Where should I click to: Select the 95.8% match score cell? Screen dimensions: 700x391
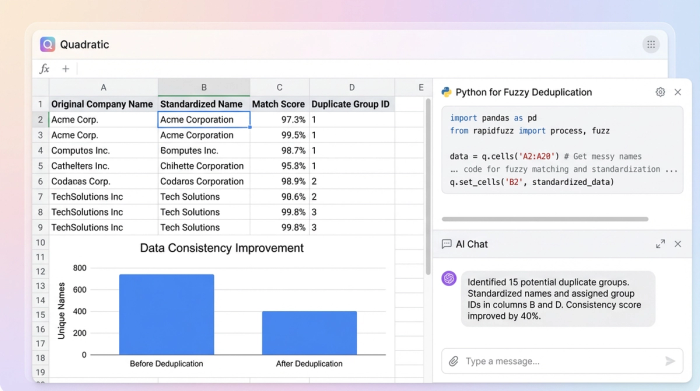279,166
